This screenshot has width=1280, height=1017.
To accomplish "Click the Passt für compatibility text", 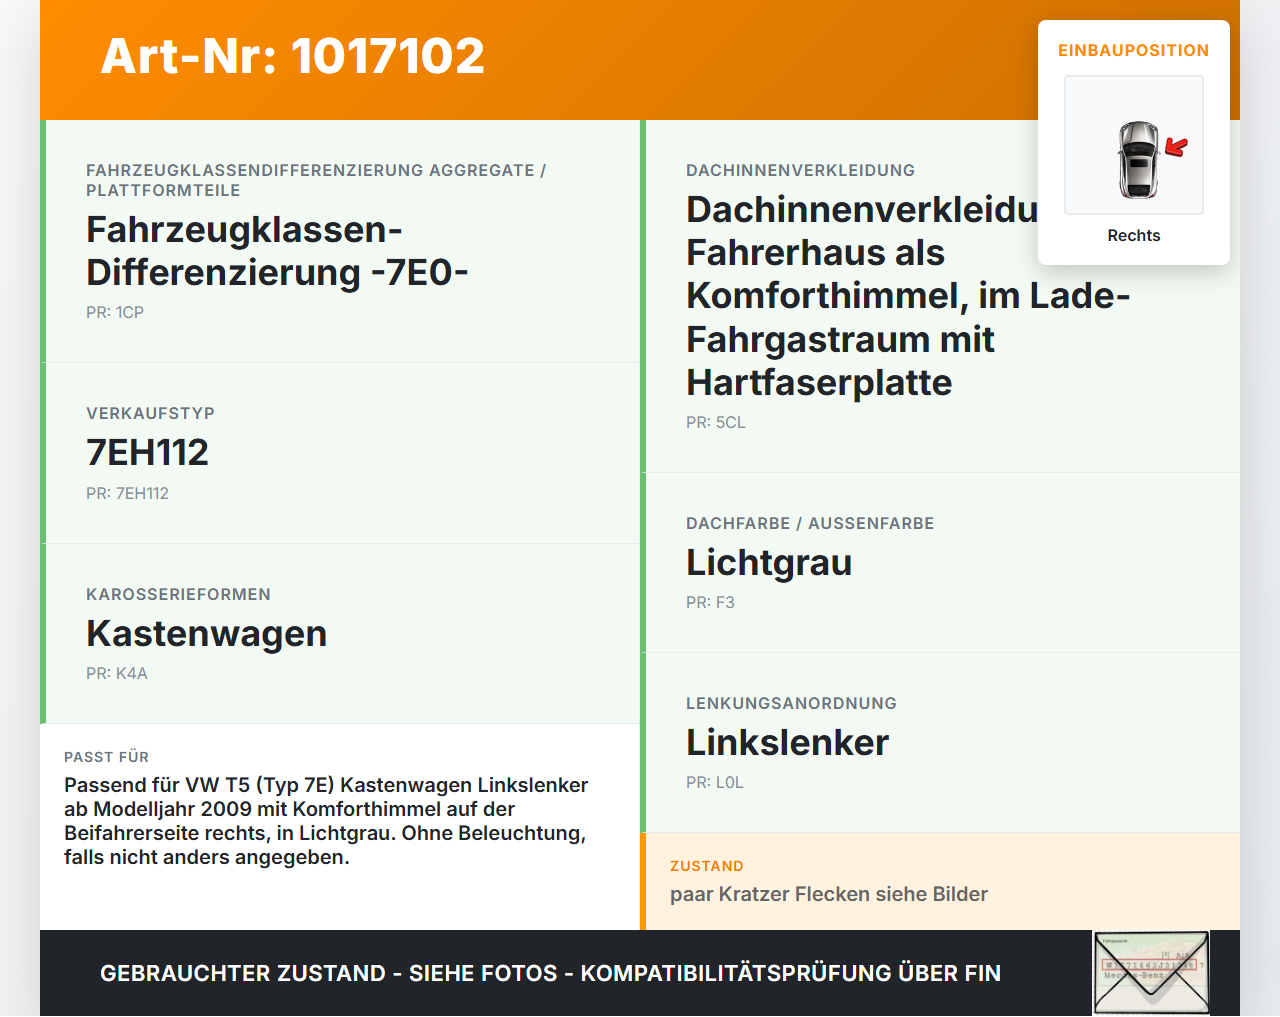I will [x=326, y=821].
